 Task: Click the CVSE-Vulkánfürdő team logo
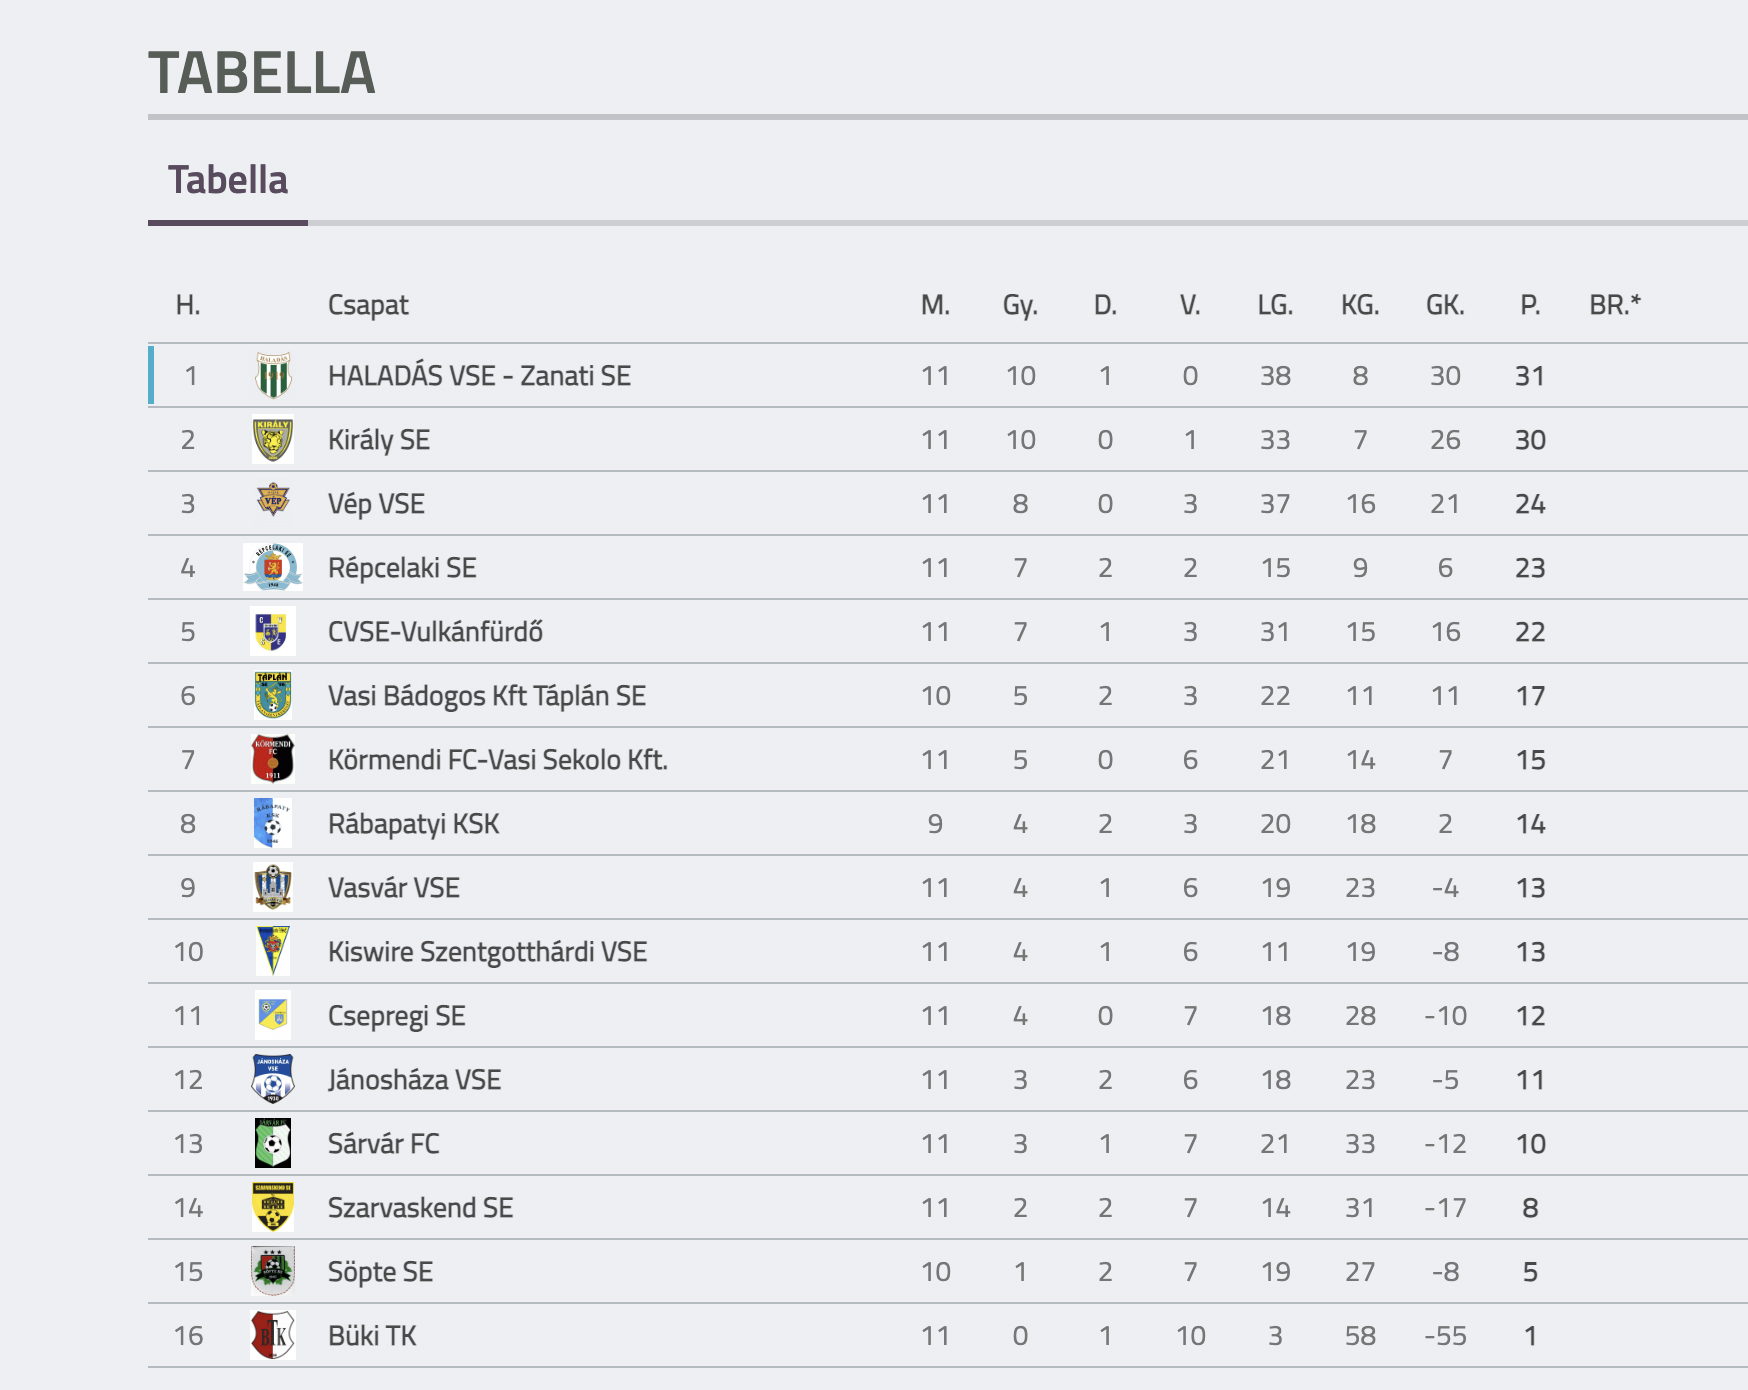(x=272, y=632)
